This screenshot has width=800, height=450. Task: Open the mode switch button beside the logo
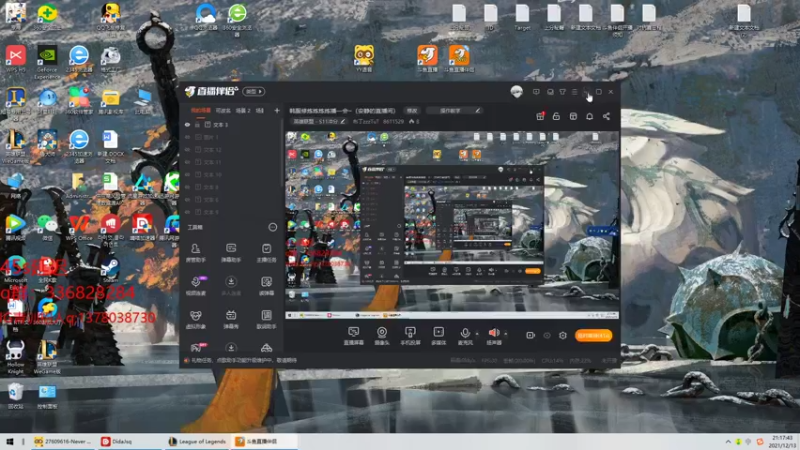pos(254,91)
